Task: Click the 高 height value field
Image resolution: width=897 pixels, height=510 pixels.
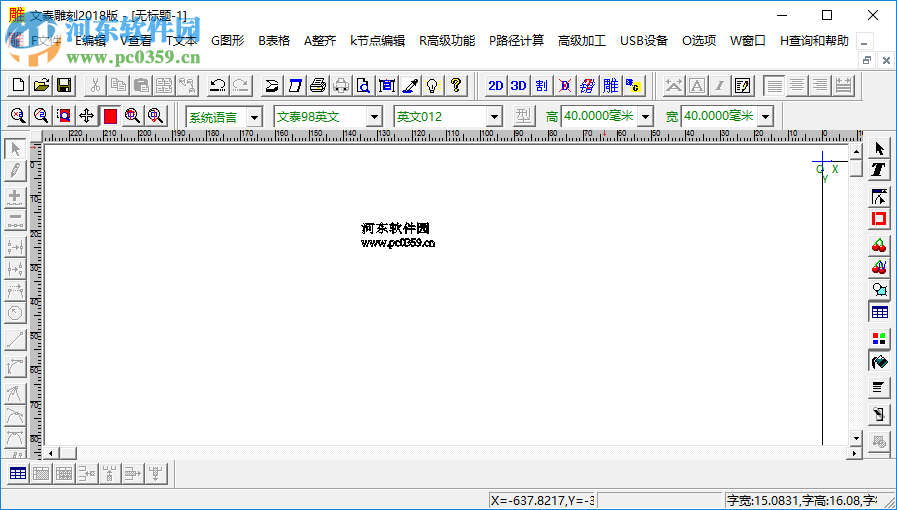Action: (599, 116)
